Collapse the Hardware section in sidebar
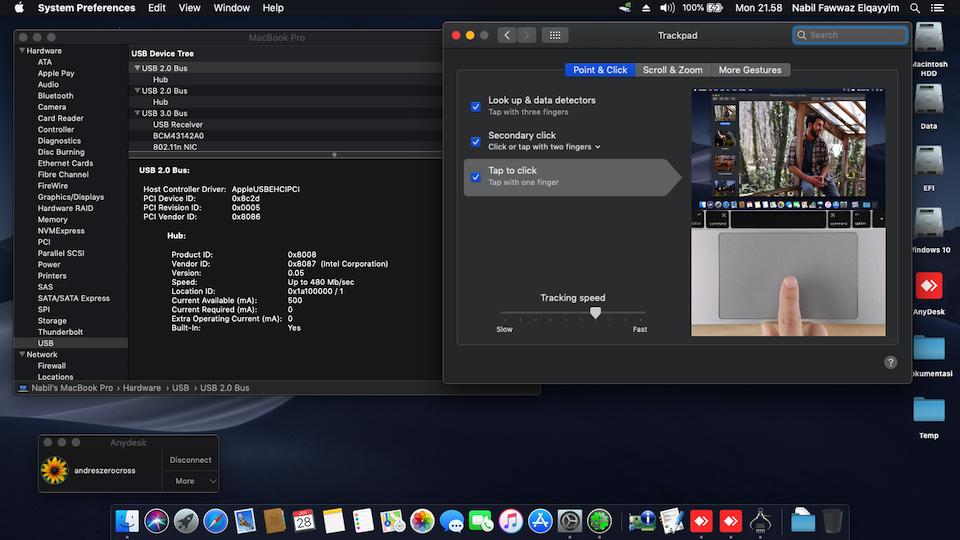This screenshot has height=540, width=960. point(21,50)
